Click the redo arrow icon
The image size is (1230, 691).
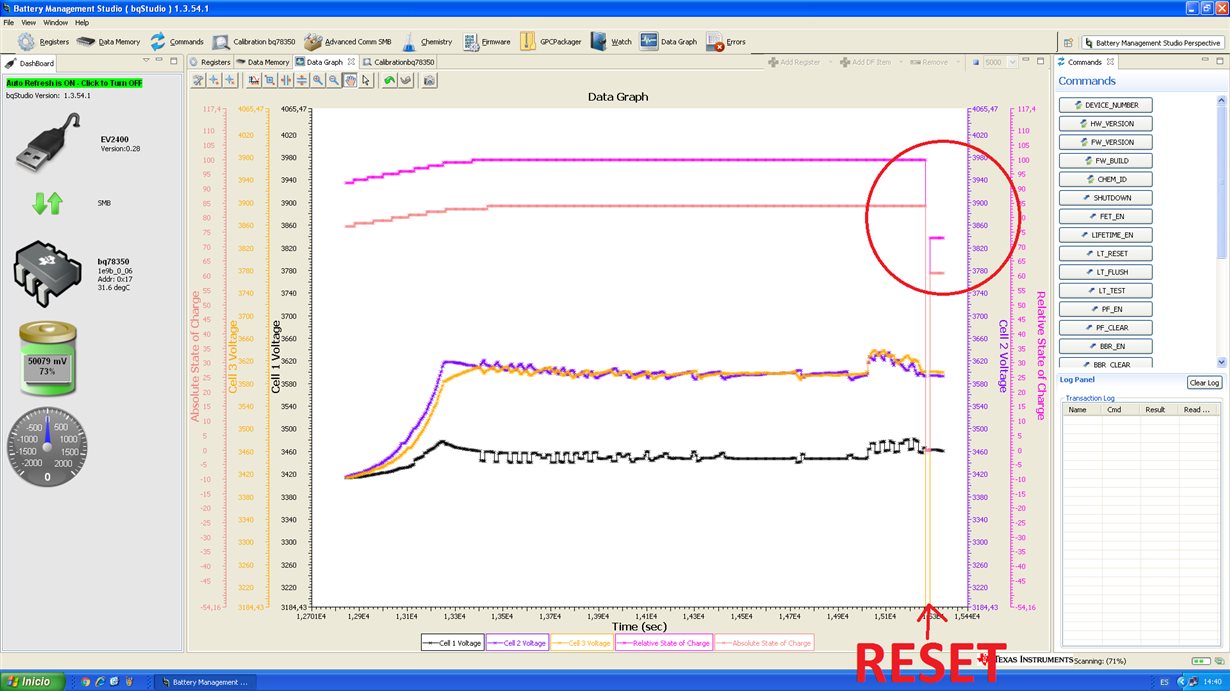[x=406, y=79]
